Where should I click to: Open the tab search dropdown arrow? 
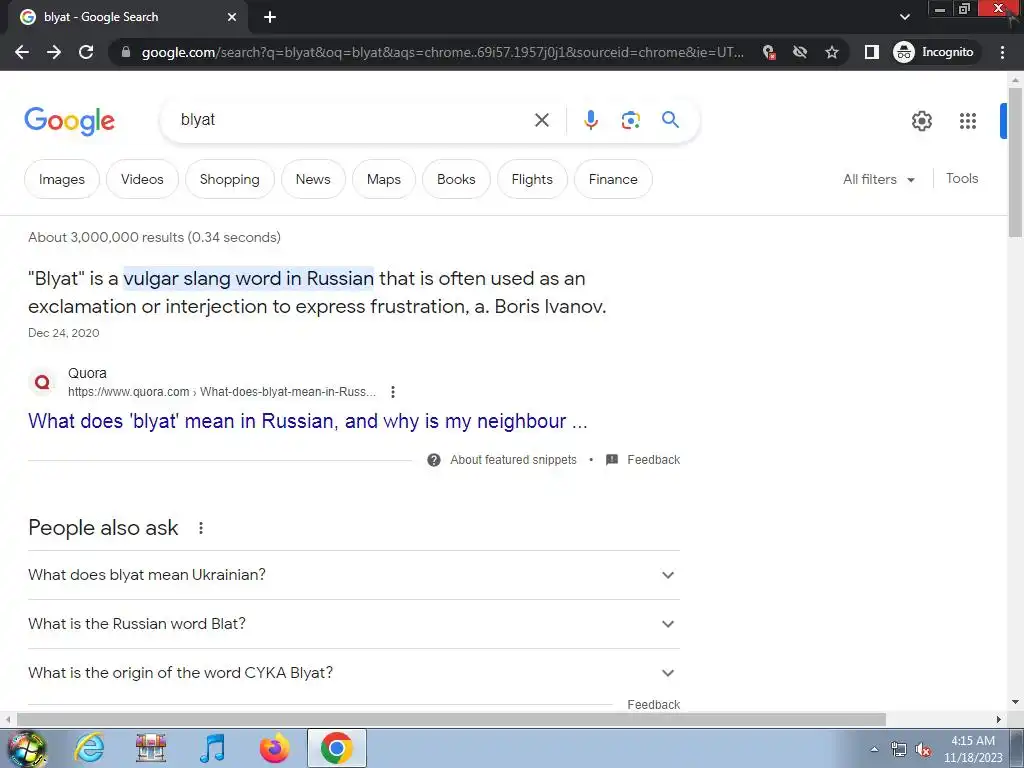point(904,17)
